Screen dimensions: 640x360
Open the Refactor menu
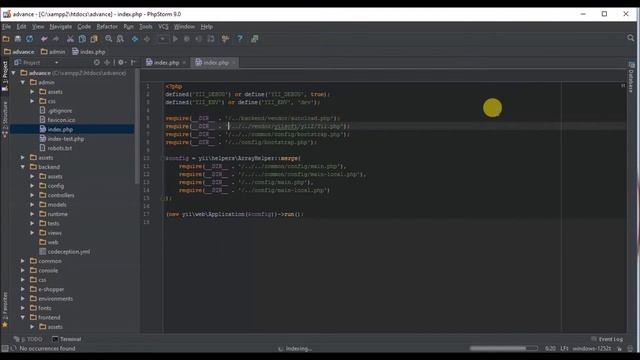point(107,27)
